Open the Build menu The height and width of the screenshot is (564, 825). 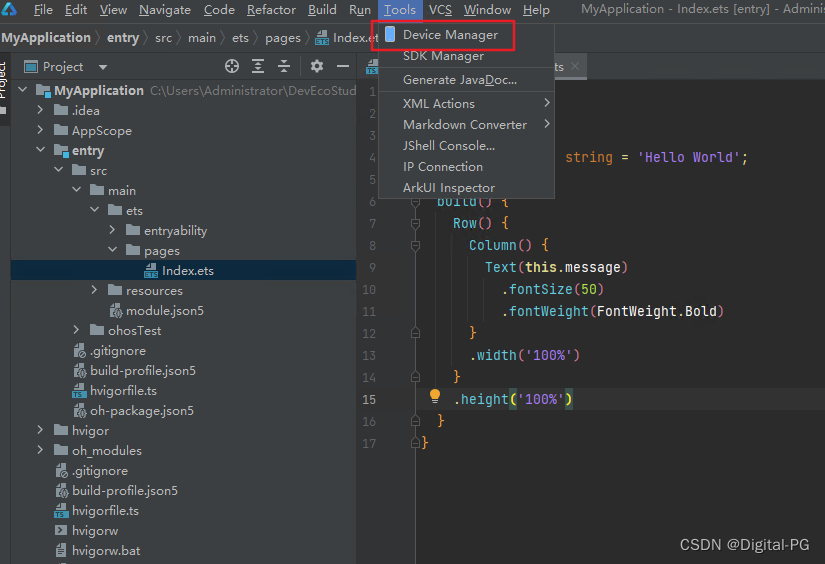(x=322, y=9)
